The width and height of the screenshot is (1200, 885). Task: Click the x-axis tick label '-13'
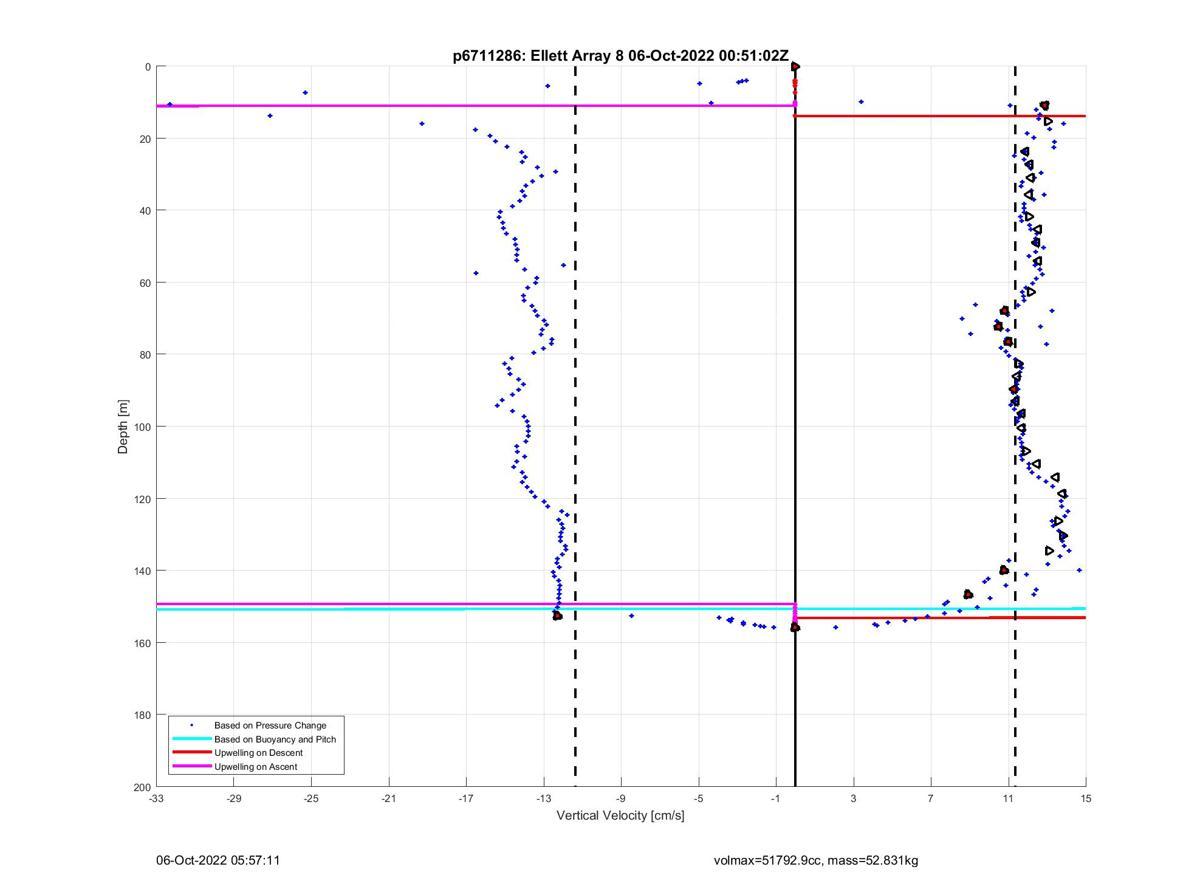pyautogui.click(x=544, y=798)
